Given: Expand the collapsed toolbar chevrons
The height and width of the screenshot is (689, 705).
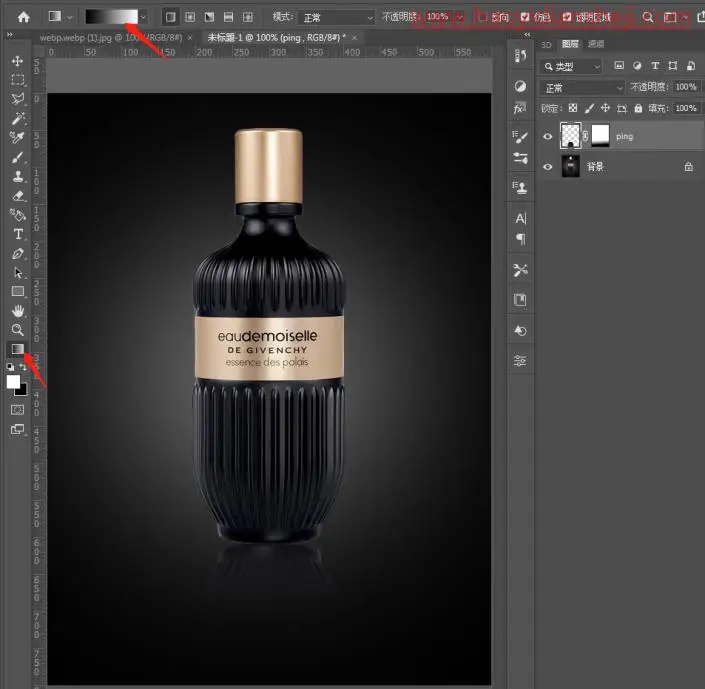Looking at the screenshot, I should point(10,35).
